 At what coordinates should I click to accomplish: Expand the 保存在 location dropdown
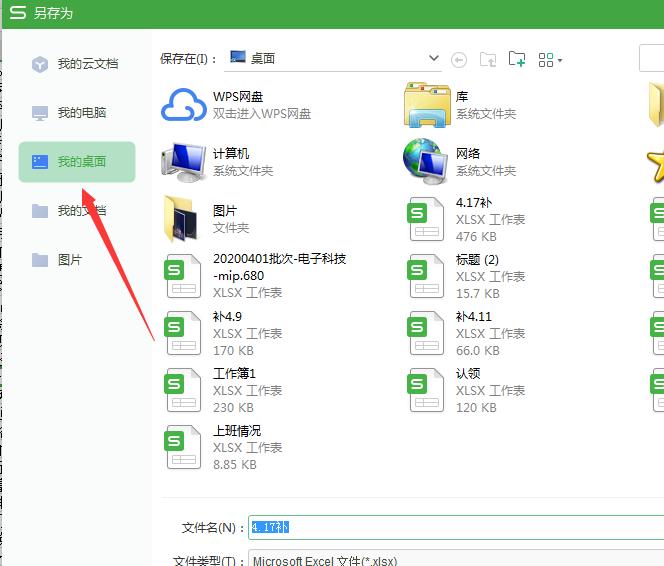coord(434,58)
